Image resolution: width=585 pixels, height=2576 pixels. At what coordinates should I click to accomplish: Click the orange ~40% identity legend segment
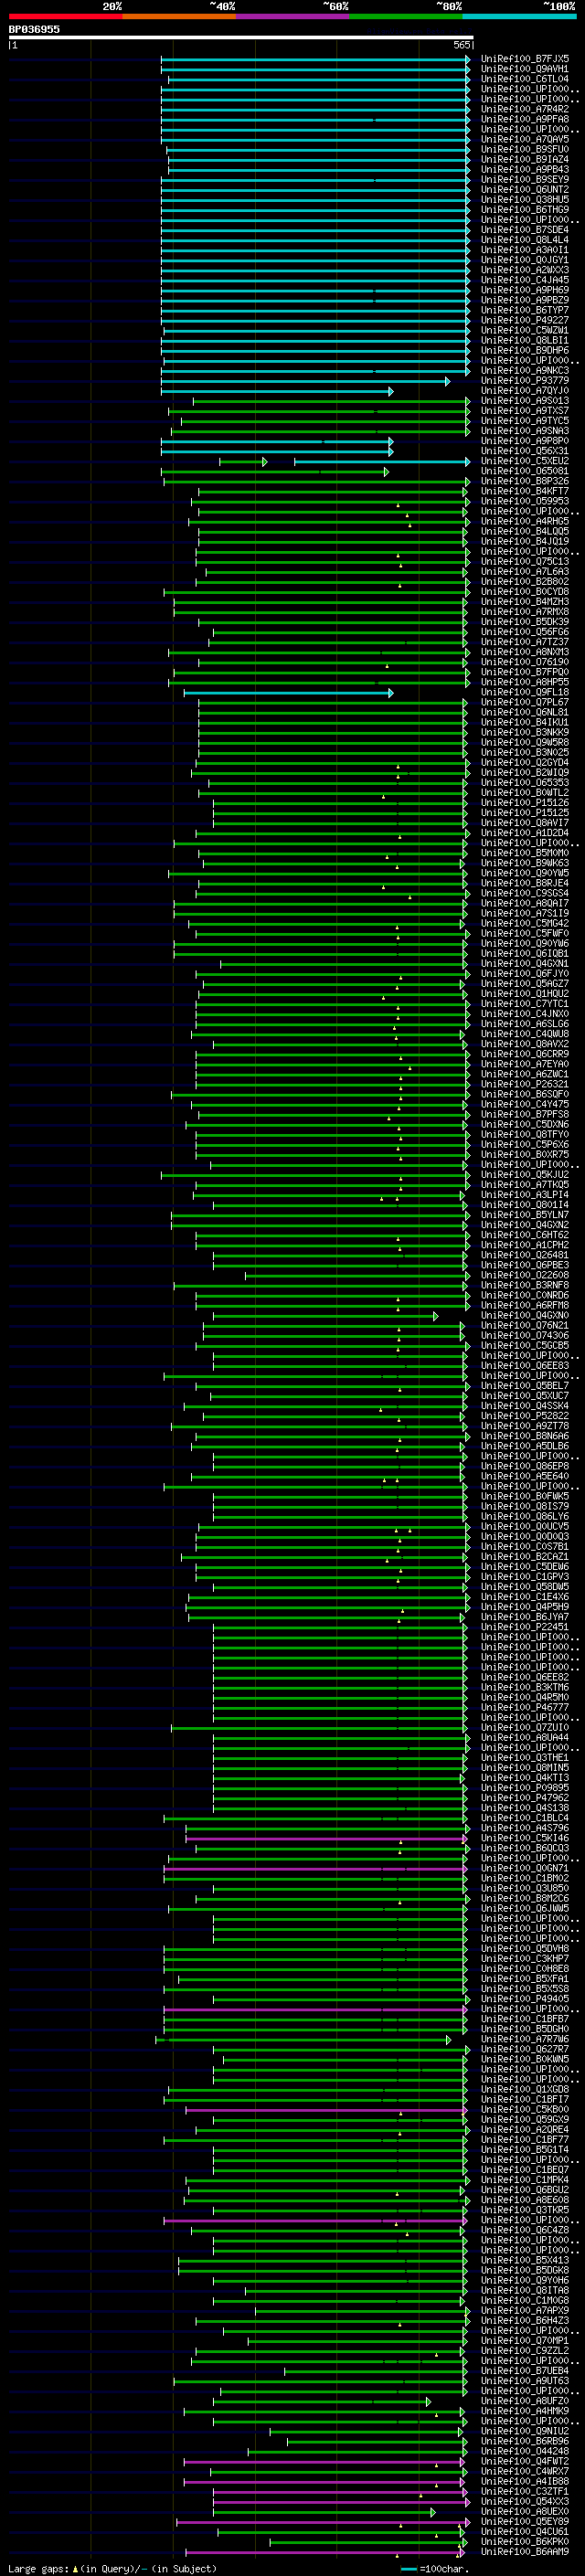coord(179,16)
